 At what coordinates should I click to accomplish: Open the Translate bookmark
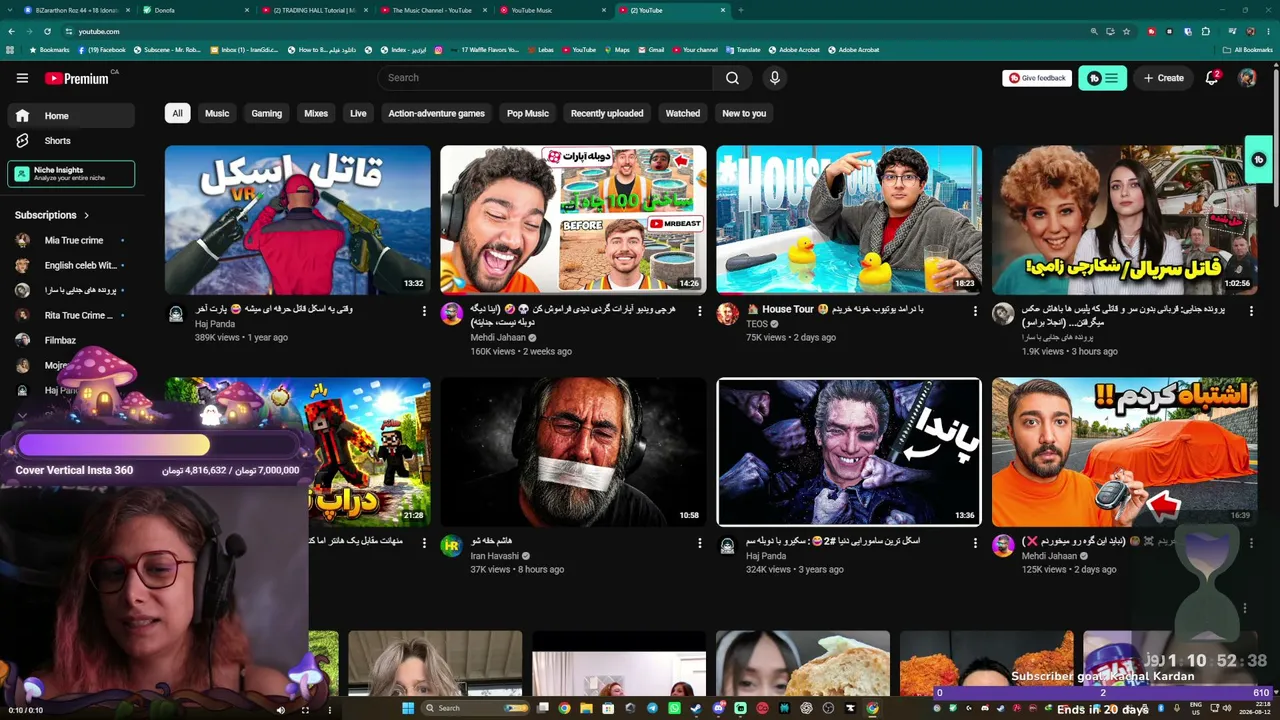point(743,49)
